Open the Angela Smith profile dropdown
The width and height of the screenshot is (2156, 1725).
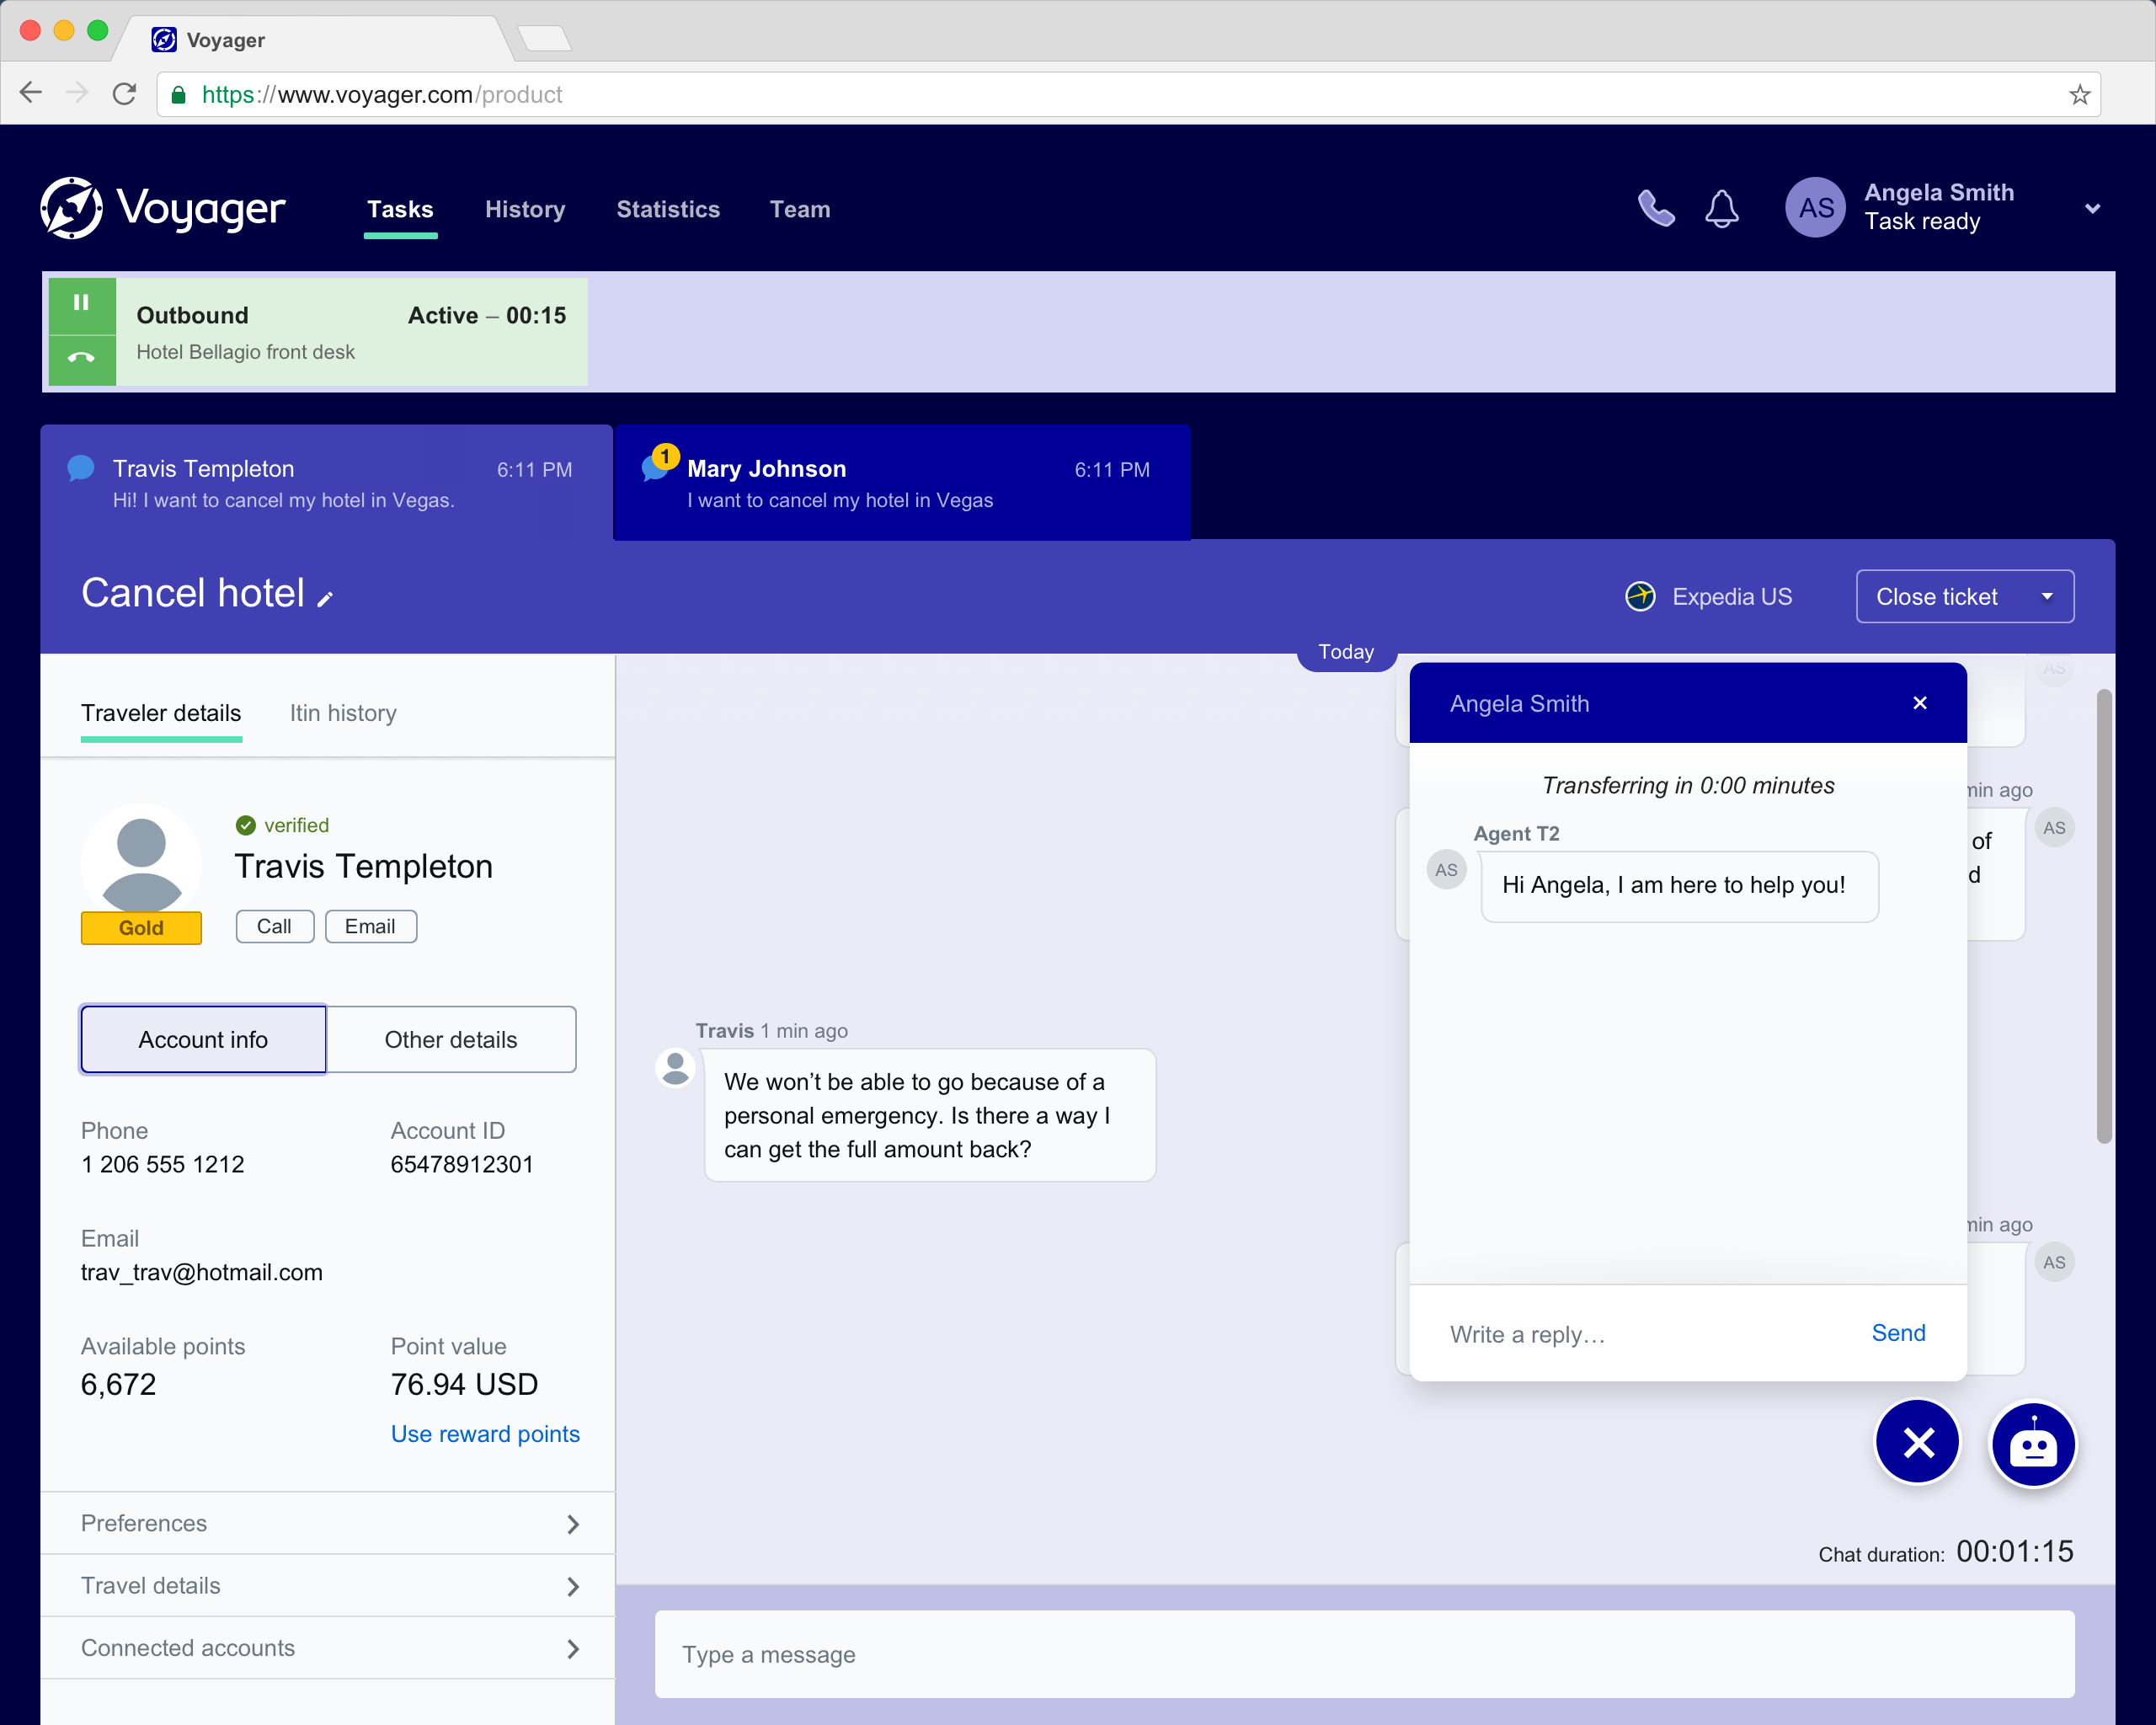pos(2092,209)
